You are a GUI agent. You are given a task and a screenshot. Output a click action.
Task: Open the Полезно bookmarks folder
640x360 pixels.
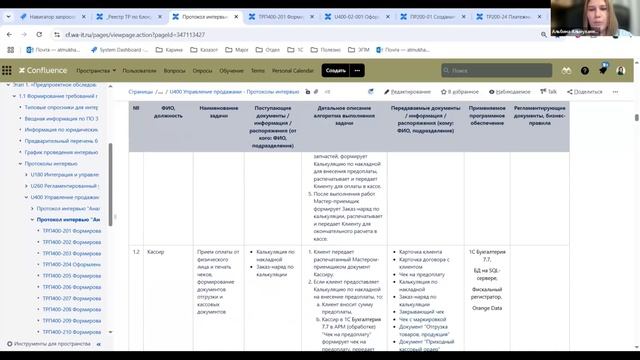coord(326,50)
